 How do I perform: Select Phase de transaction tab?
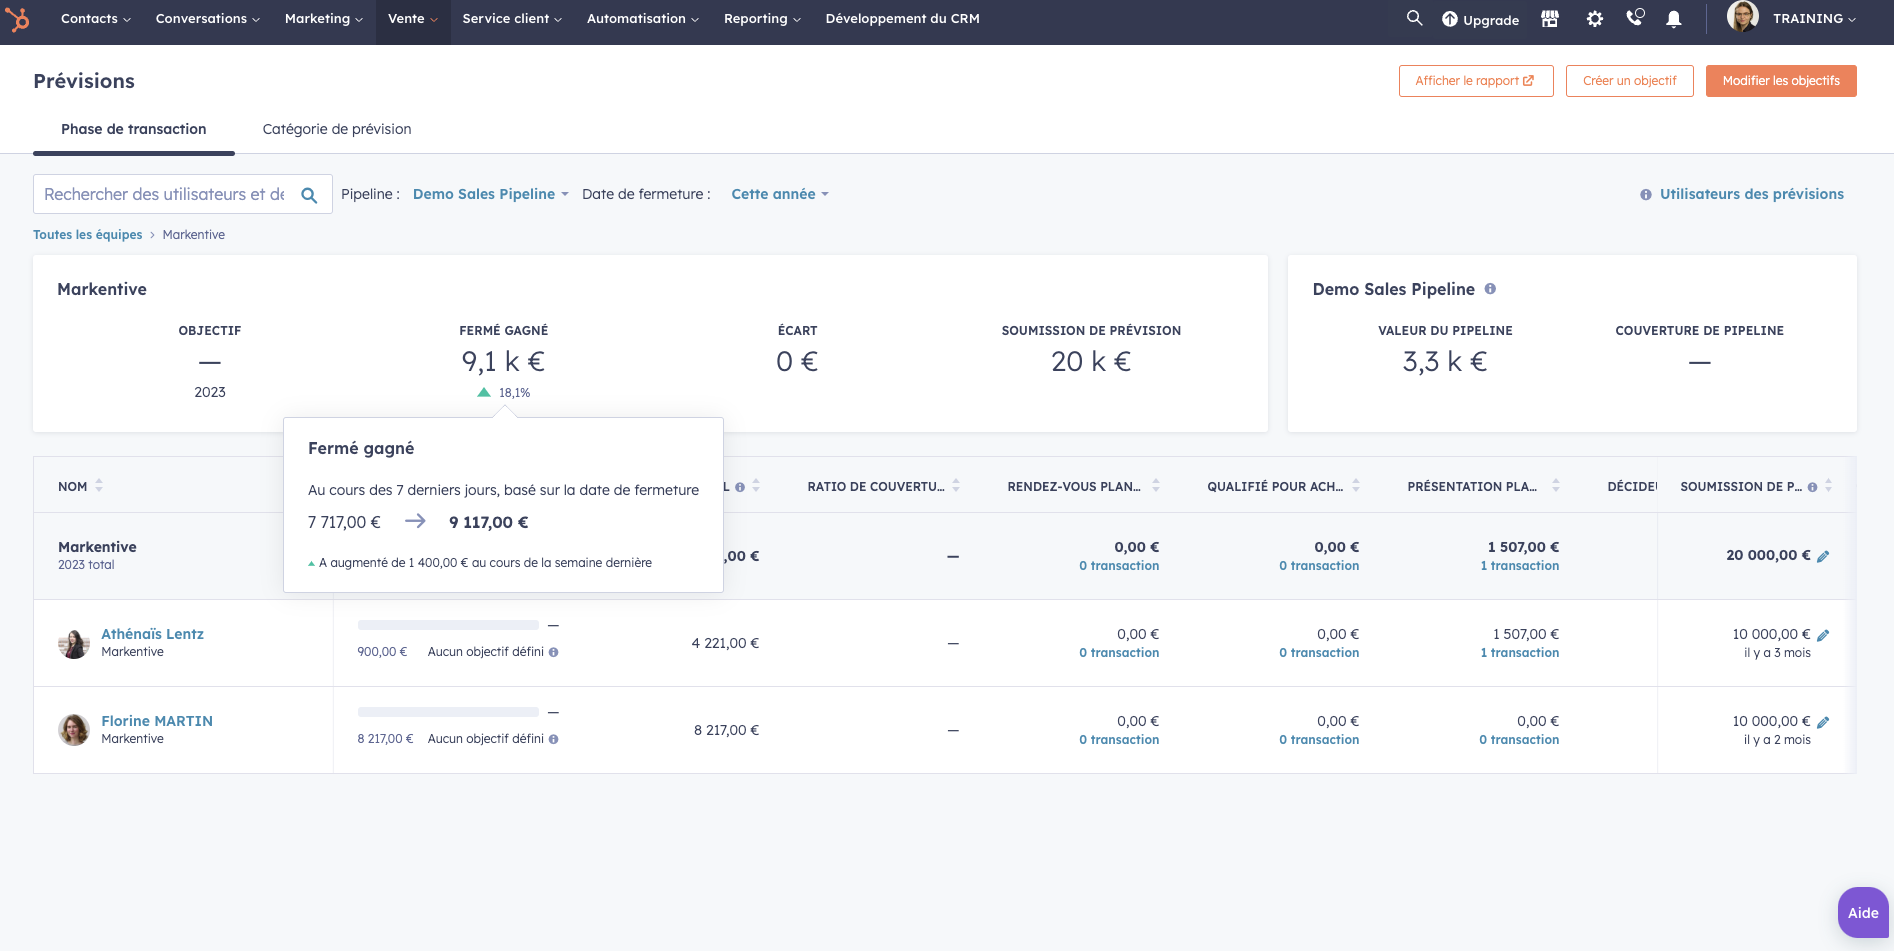tap(134, 129)
